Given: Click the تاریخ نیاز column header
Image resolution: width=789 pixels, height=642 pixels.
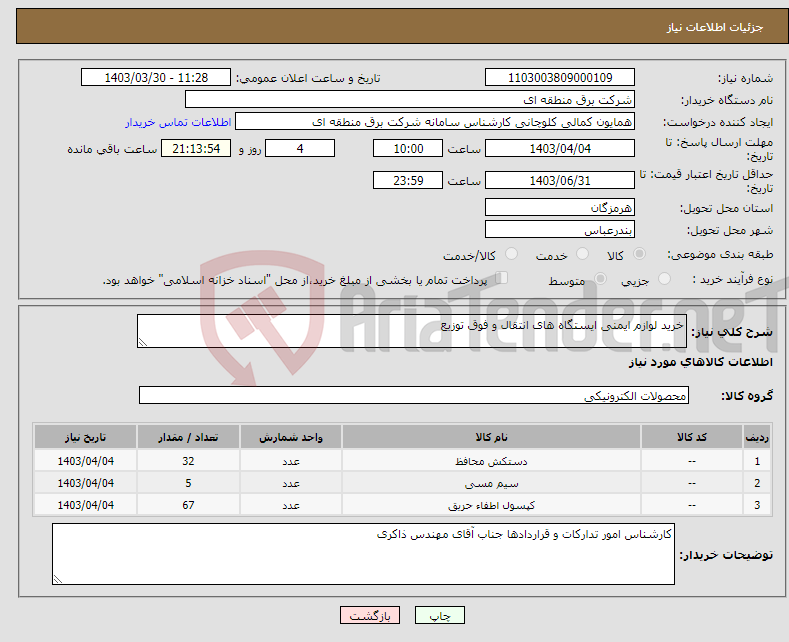Looking at the screenshot, I should (86, 437).
